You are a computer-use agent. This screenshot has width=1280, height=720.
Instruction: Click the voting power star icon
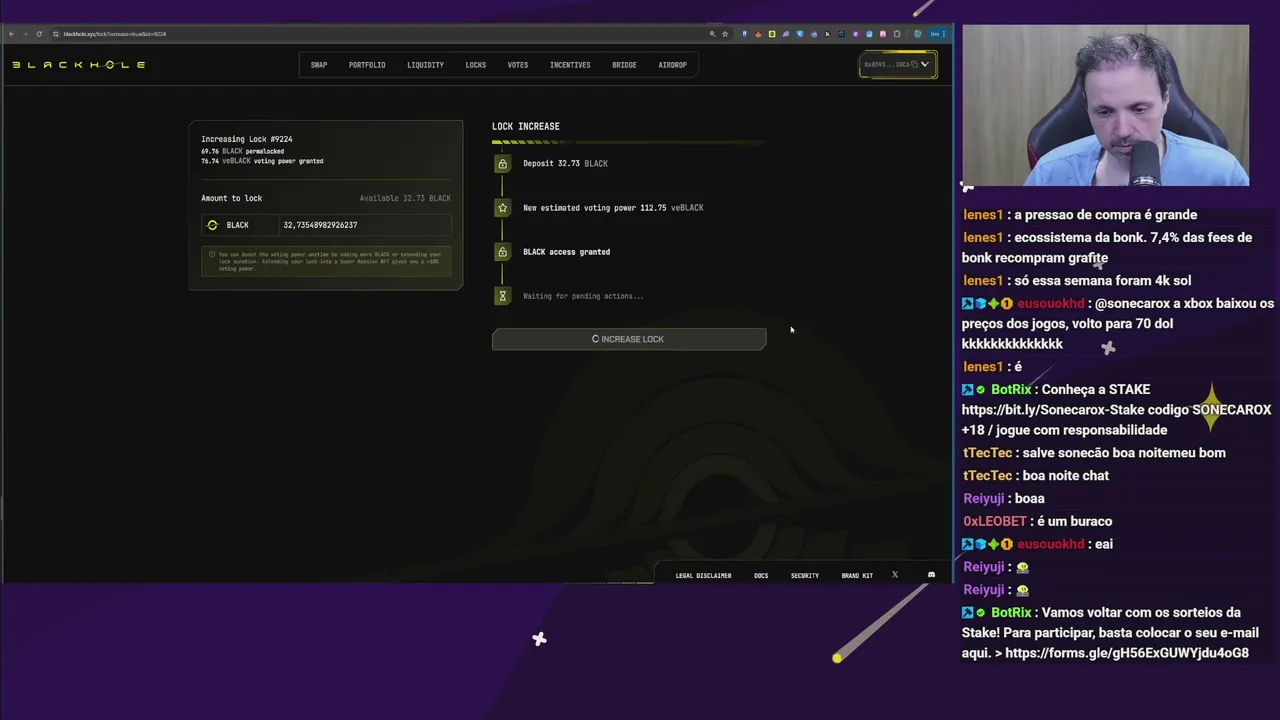coord(502,208)
